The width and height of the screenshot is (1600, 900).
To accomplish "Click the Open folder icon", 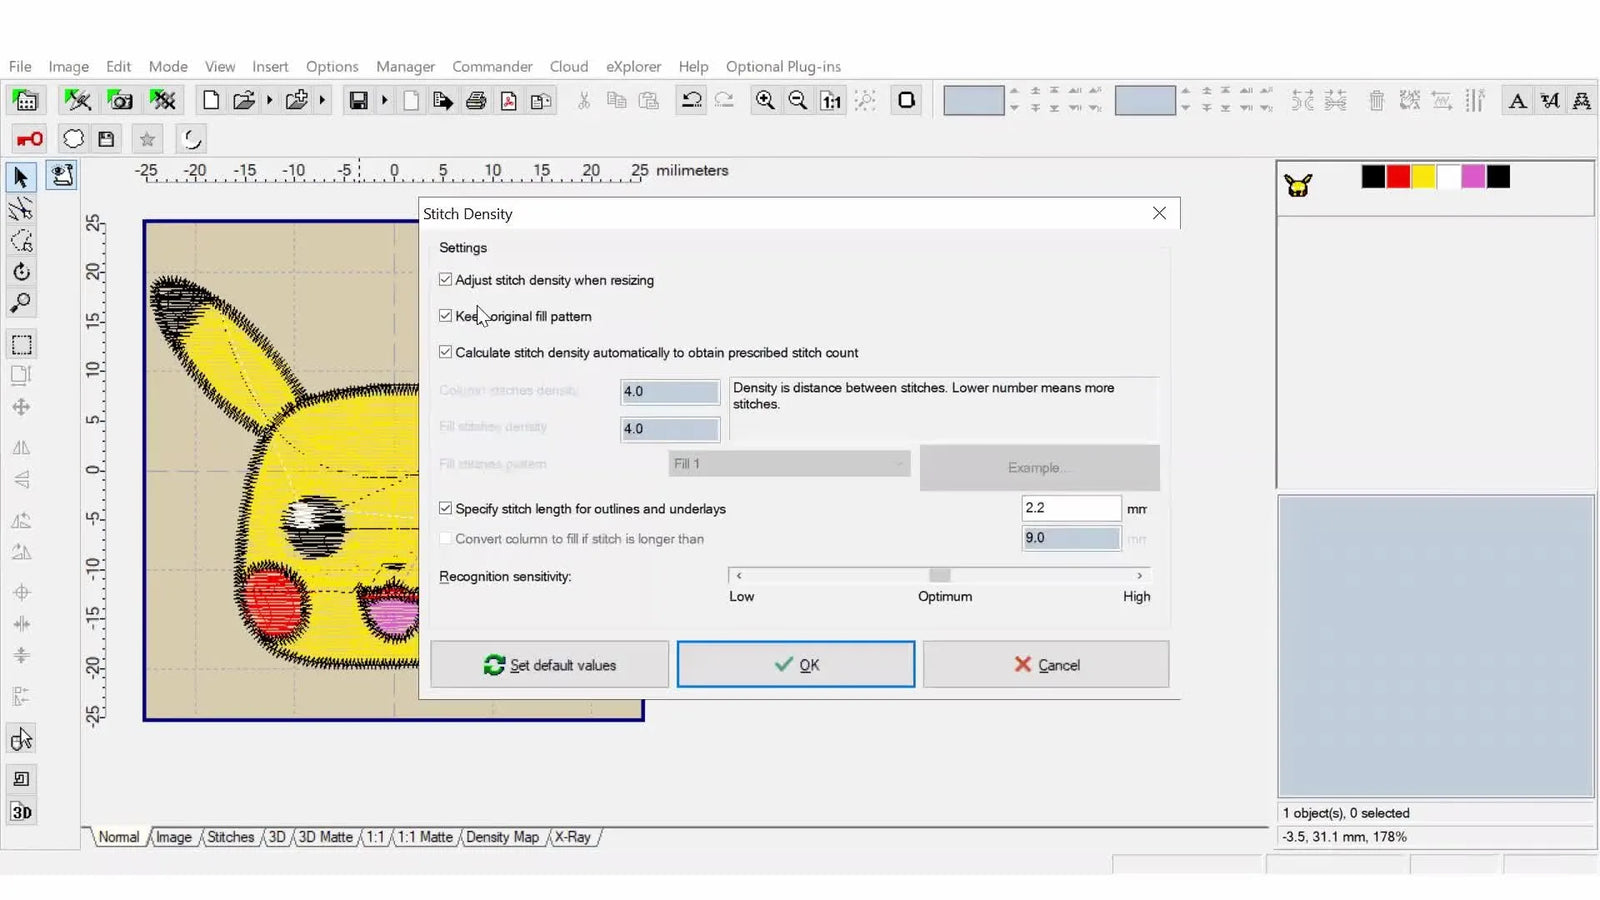I will (244, 100).
